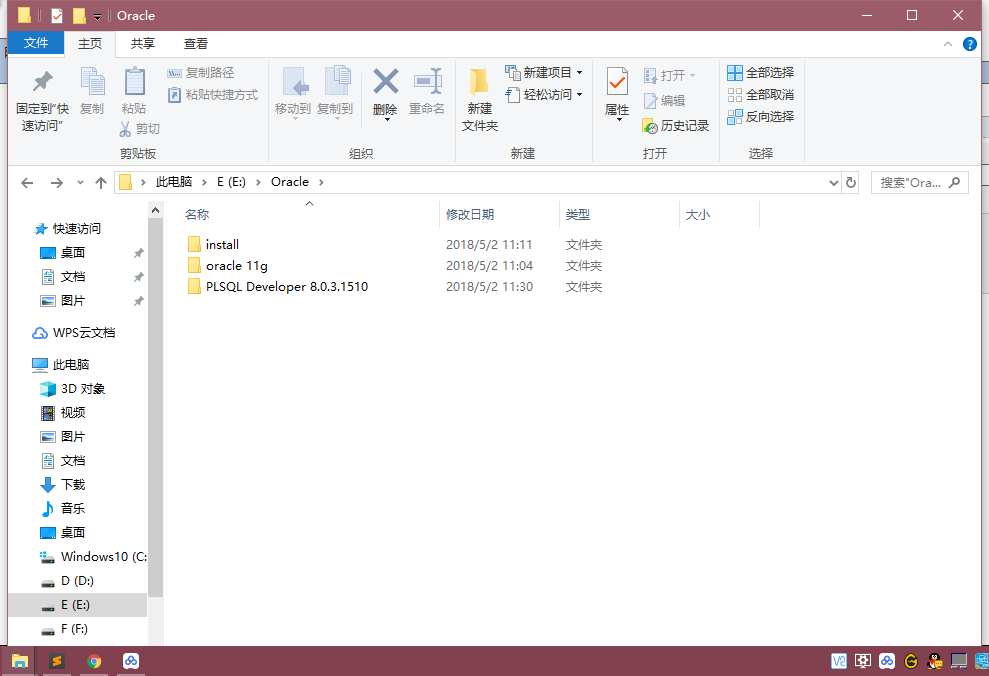Click 反向选择 in select group
The height and width of the screenshot is (676, 989).
(x=760, y=117)
